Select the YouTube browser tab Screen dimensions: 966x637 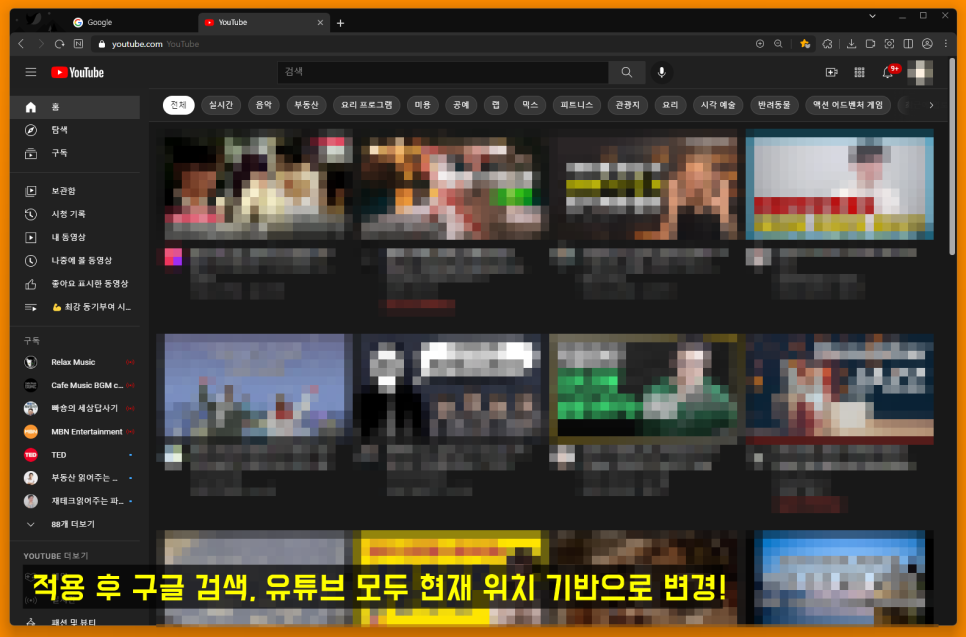[x=264, y=22]
